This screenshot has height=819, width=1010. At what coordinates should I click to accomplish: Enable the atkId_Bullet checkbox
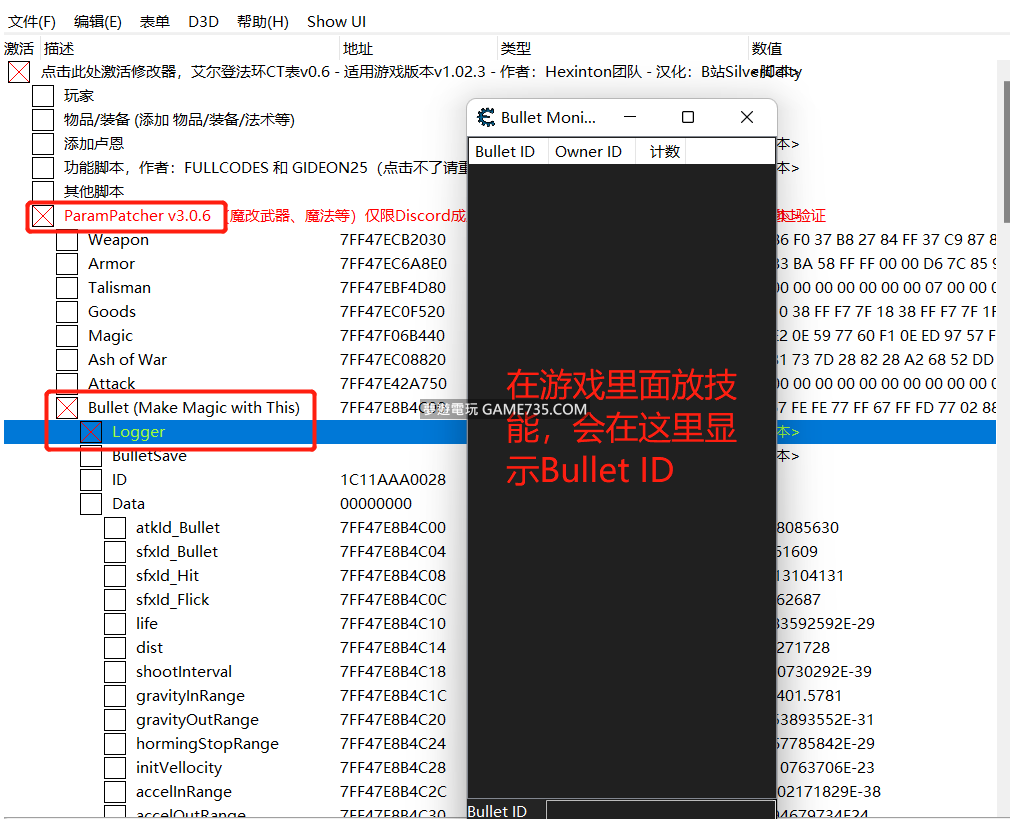tap(115, 528)
